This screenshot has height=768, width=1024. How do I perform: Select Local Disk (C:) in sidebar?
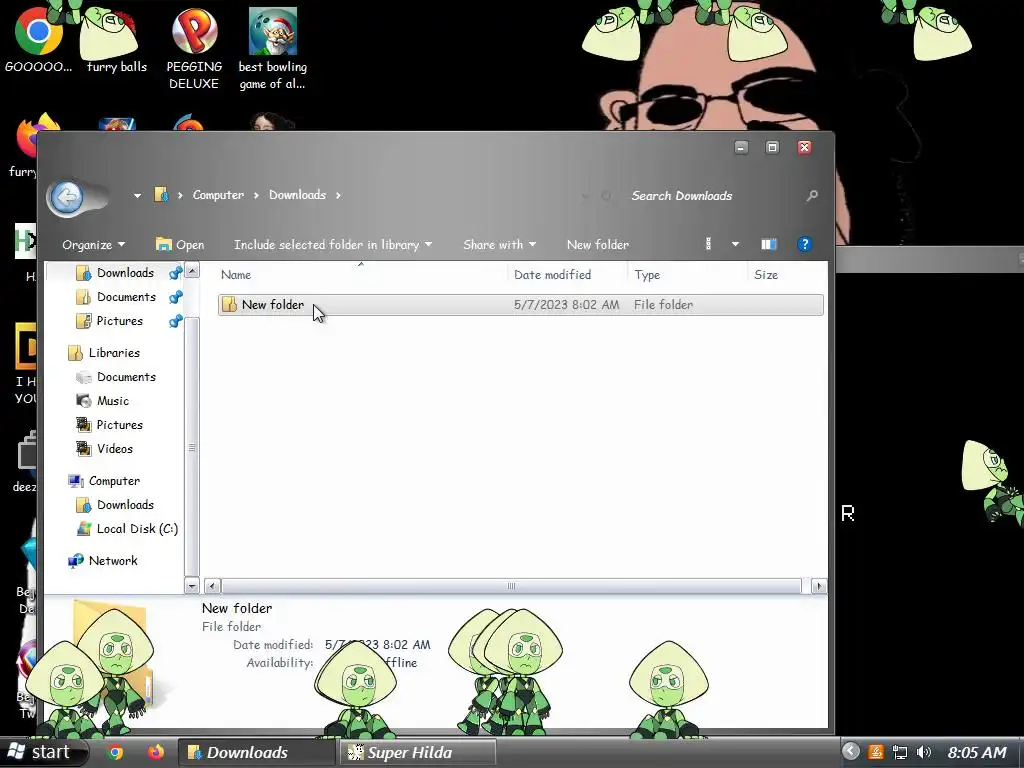136,530
